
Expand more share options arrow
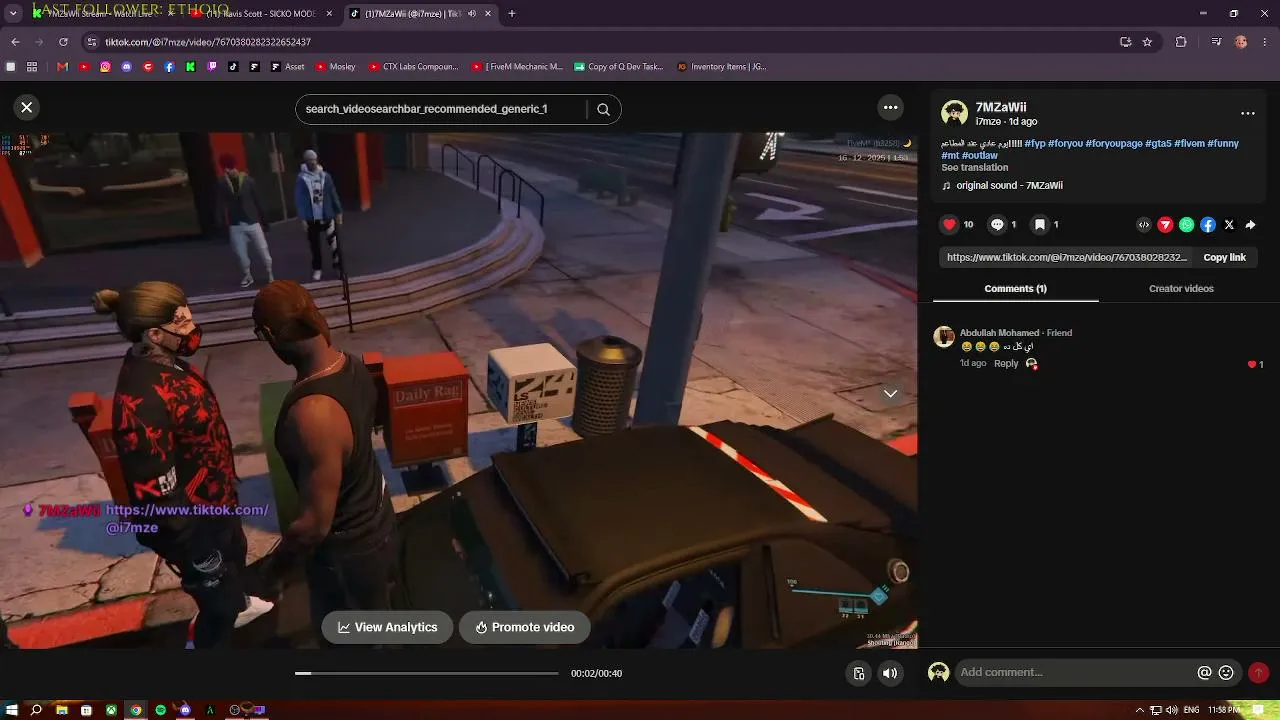tap(1250, 225)
